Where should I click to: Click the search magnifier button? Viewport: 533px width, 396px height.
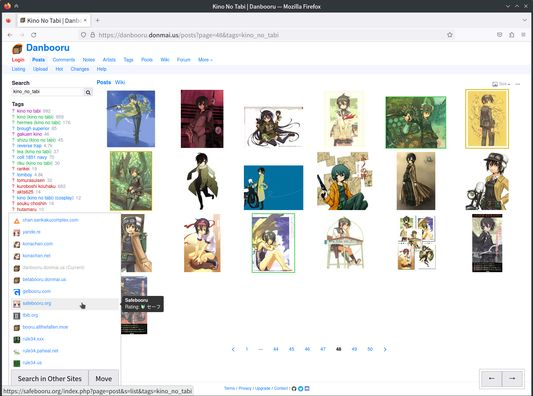point(88,92)
